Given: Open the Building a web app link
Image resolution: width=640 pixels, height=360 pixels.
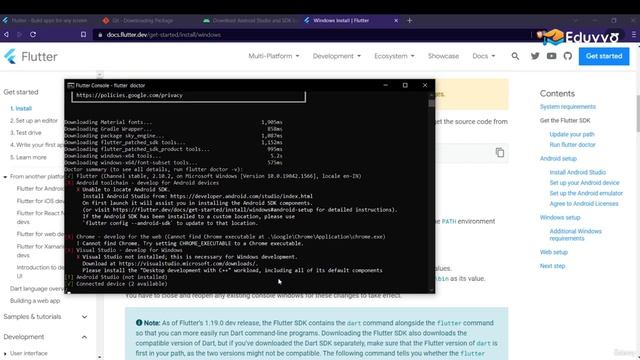Looking at the screenshot, I should tap(35, 301).
